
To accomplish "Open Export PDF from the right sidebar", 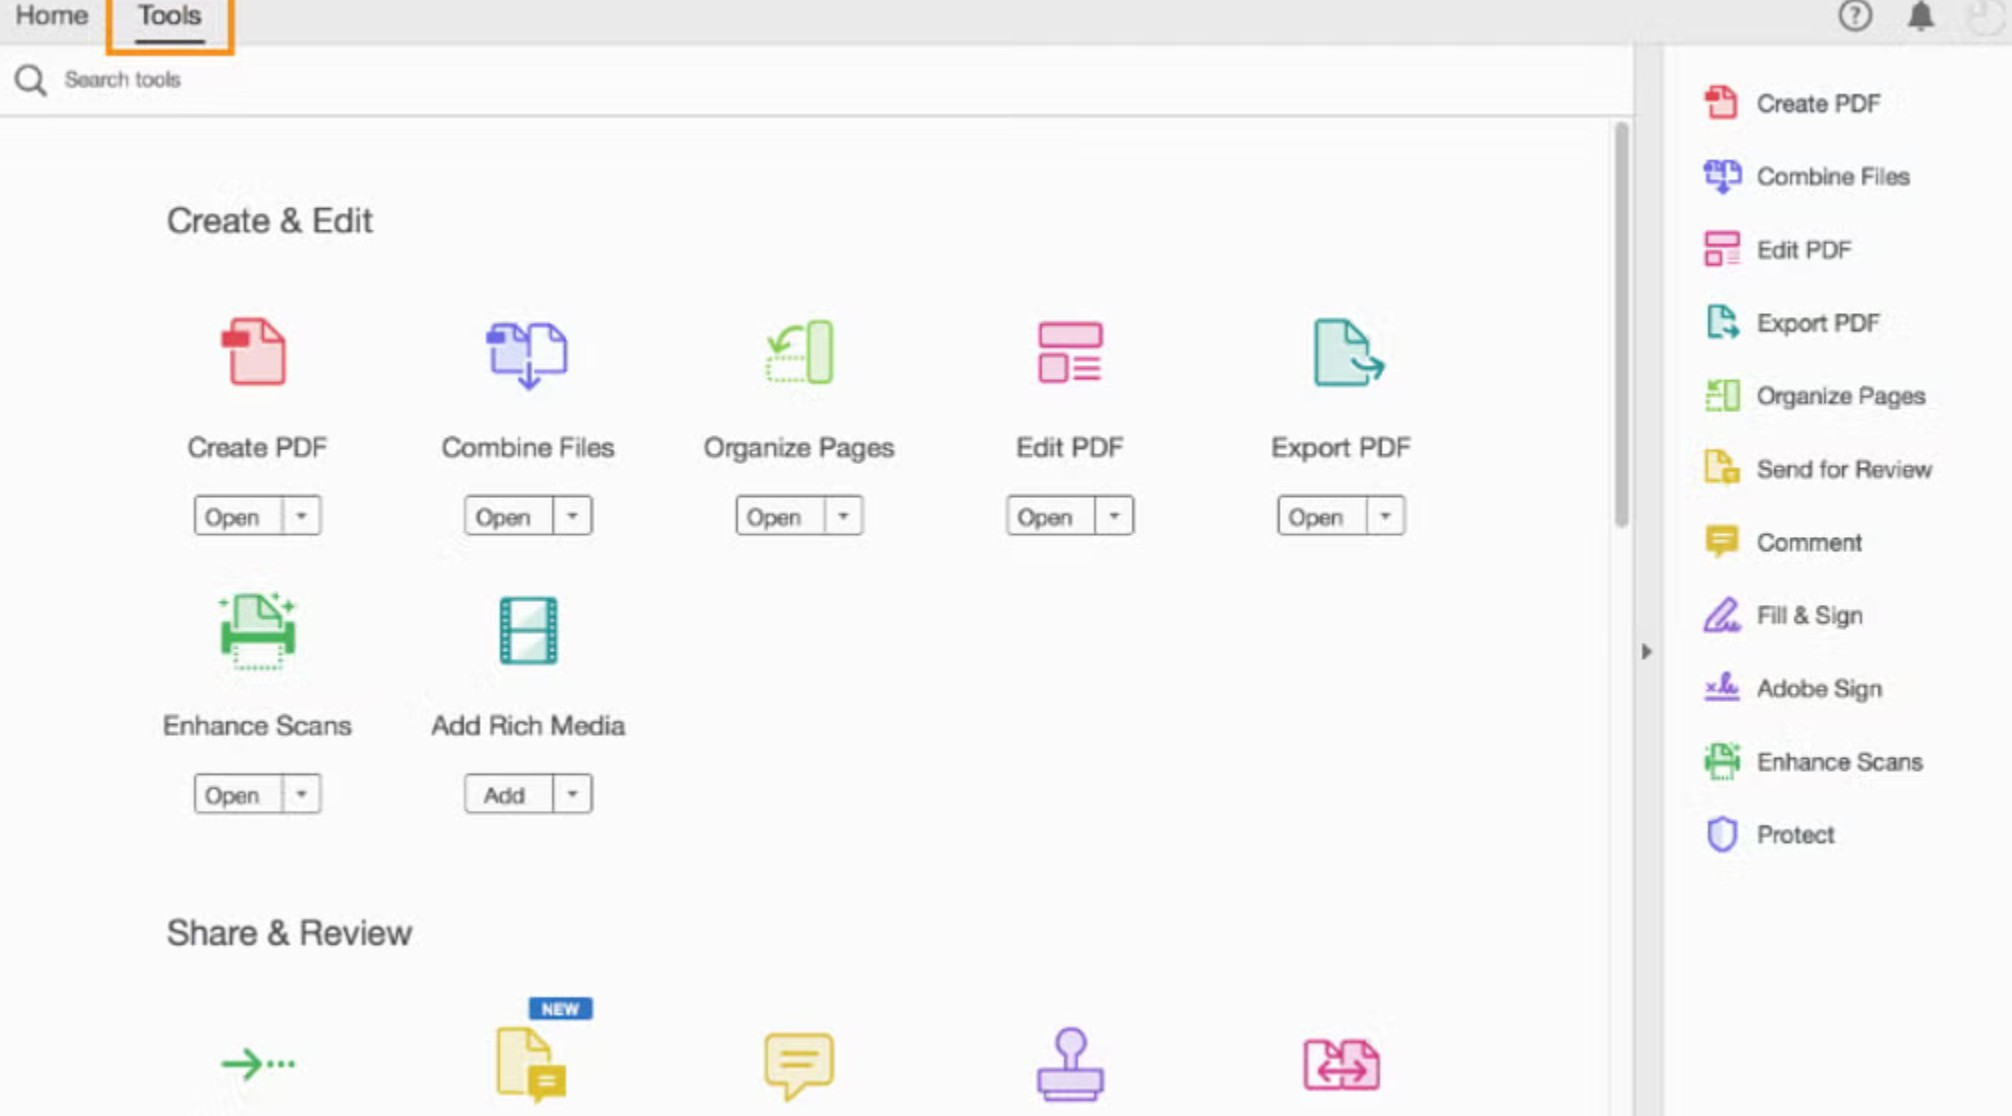I will coord(1792,322).
